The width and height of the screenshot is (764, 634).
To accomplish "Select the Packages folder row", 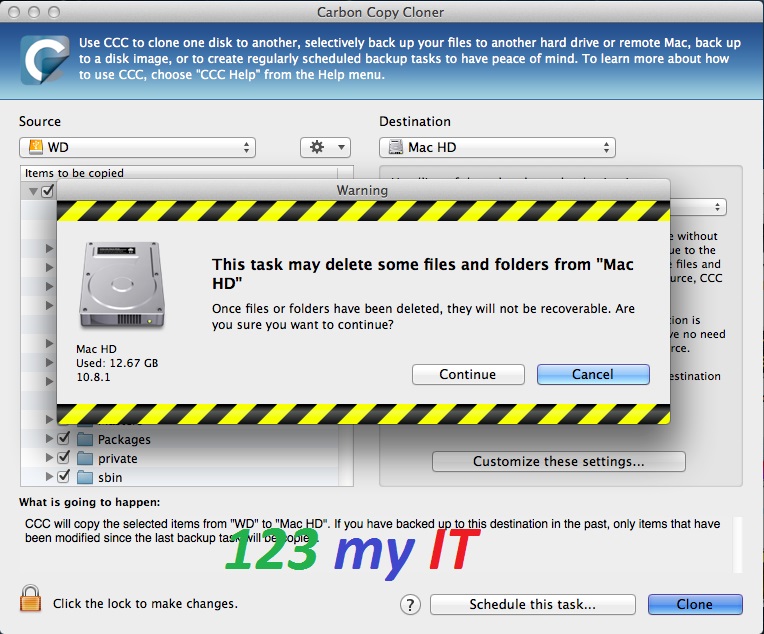I will click(180, 439).
